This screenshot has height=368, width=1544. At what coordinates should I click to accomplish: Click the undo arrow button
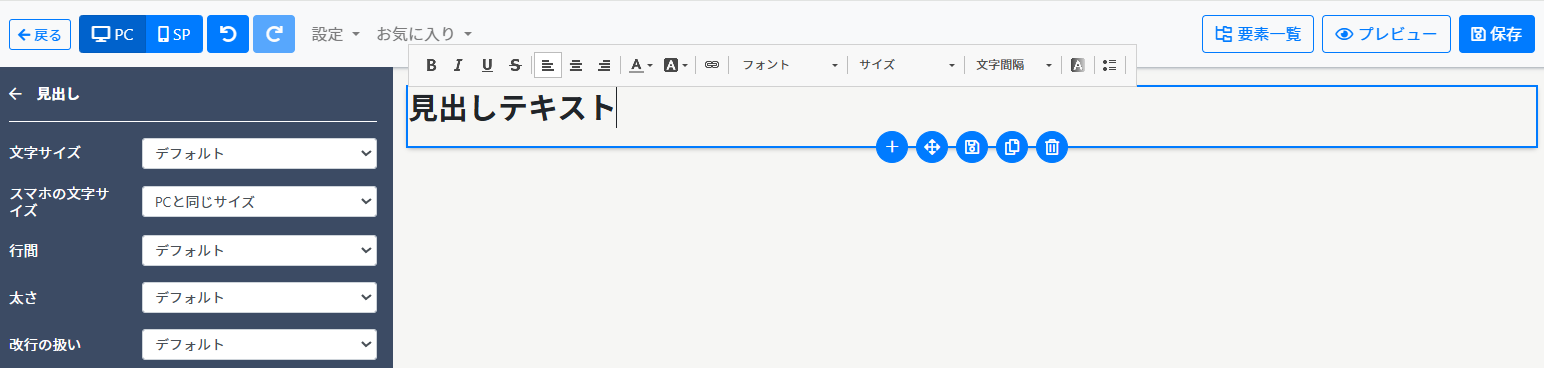(228, 34)
